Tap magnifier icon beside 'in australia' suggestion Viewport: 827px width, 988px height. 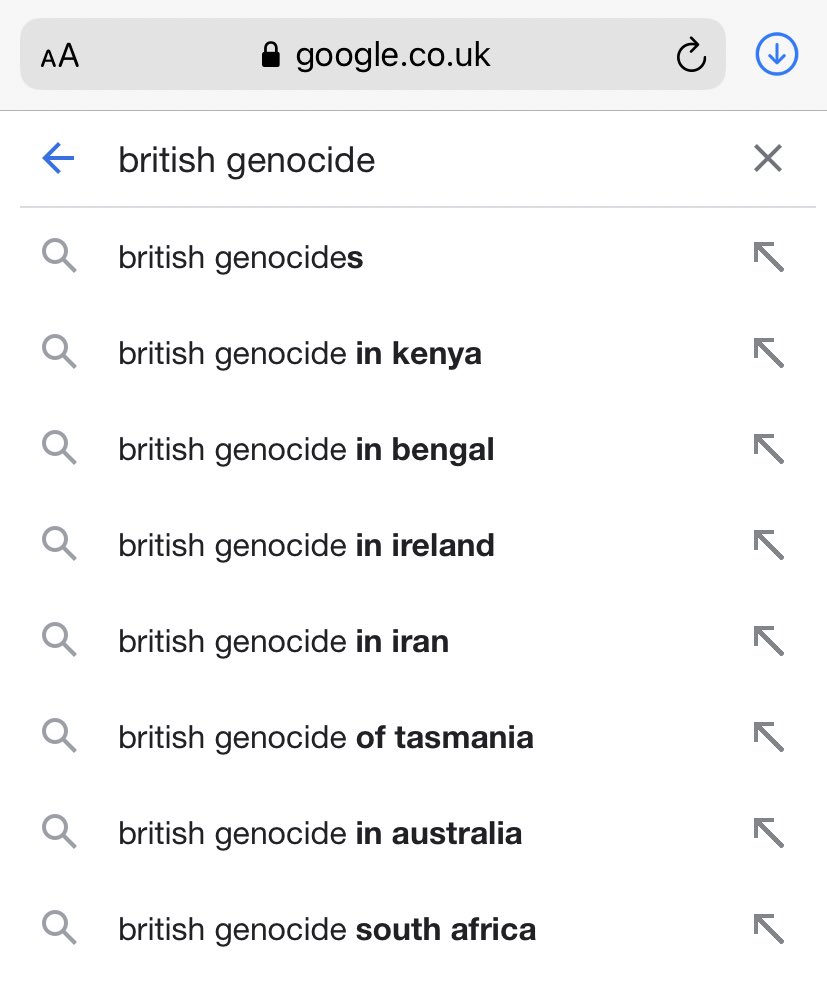click(59, 832)
